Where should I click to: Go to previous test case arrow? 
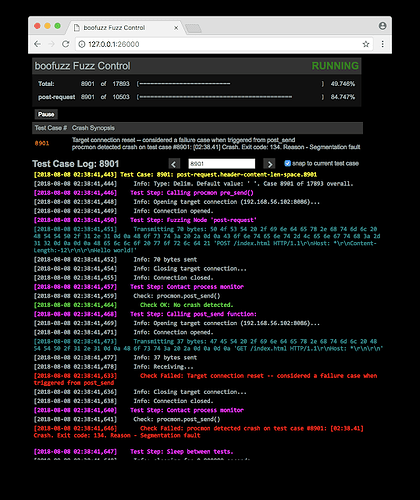click(x=173, y=164)
